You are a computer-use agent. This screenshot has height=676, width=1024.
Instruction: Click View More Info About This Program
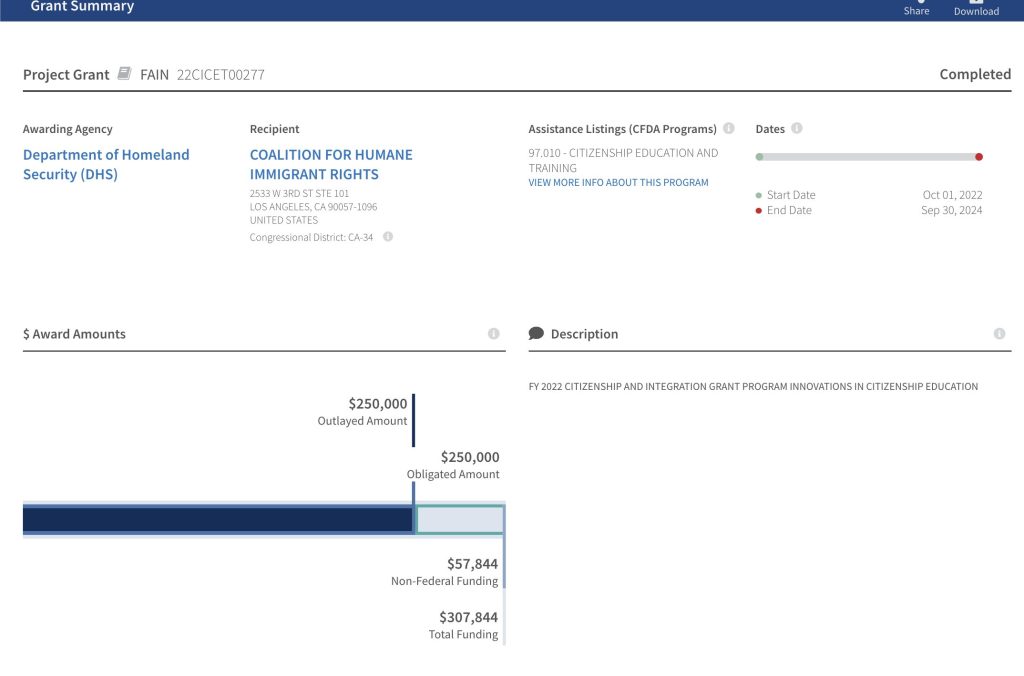(x=618, y=183)
